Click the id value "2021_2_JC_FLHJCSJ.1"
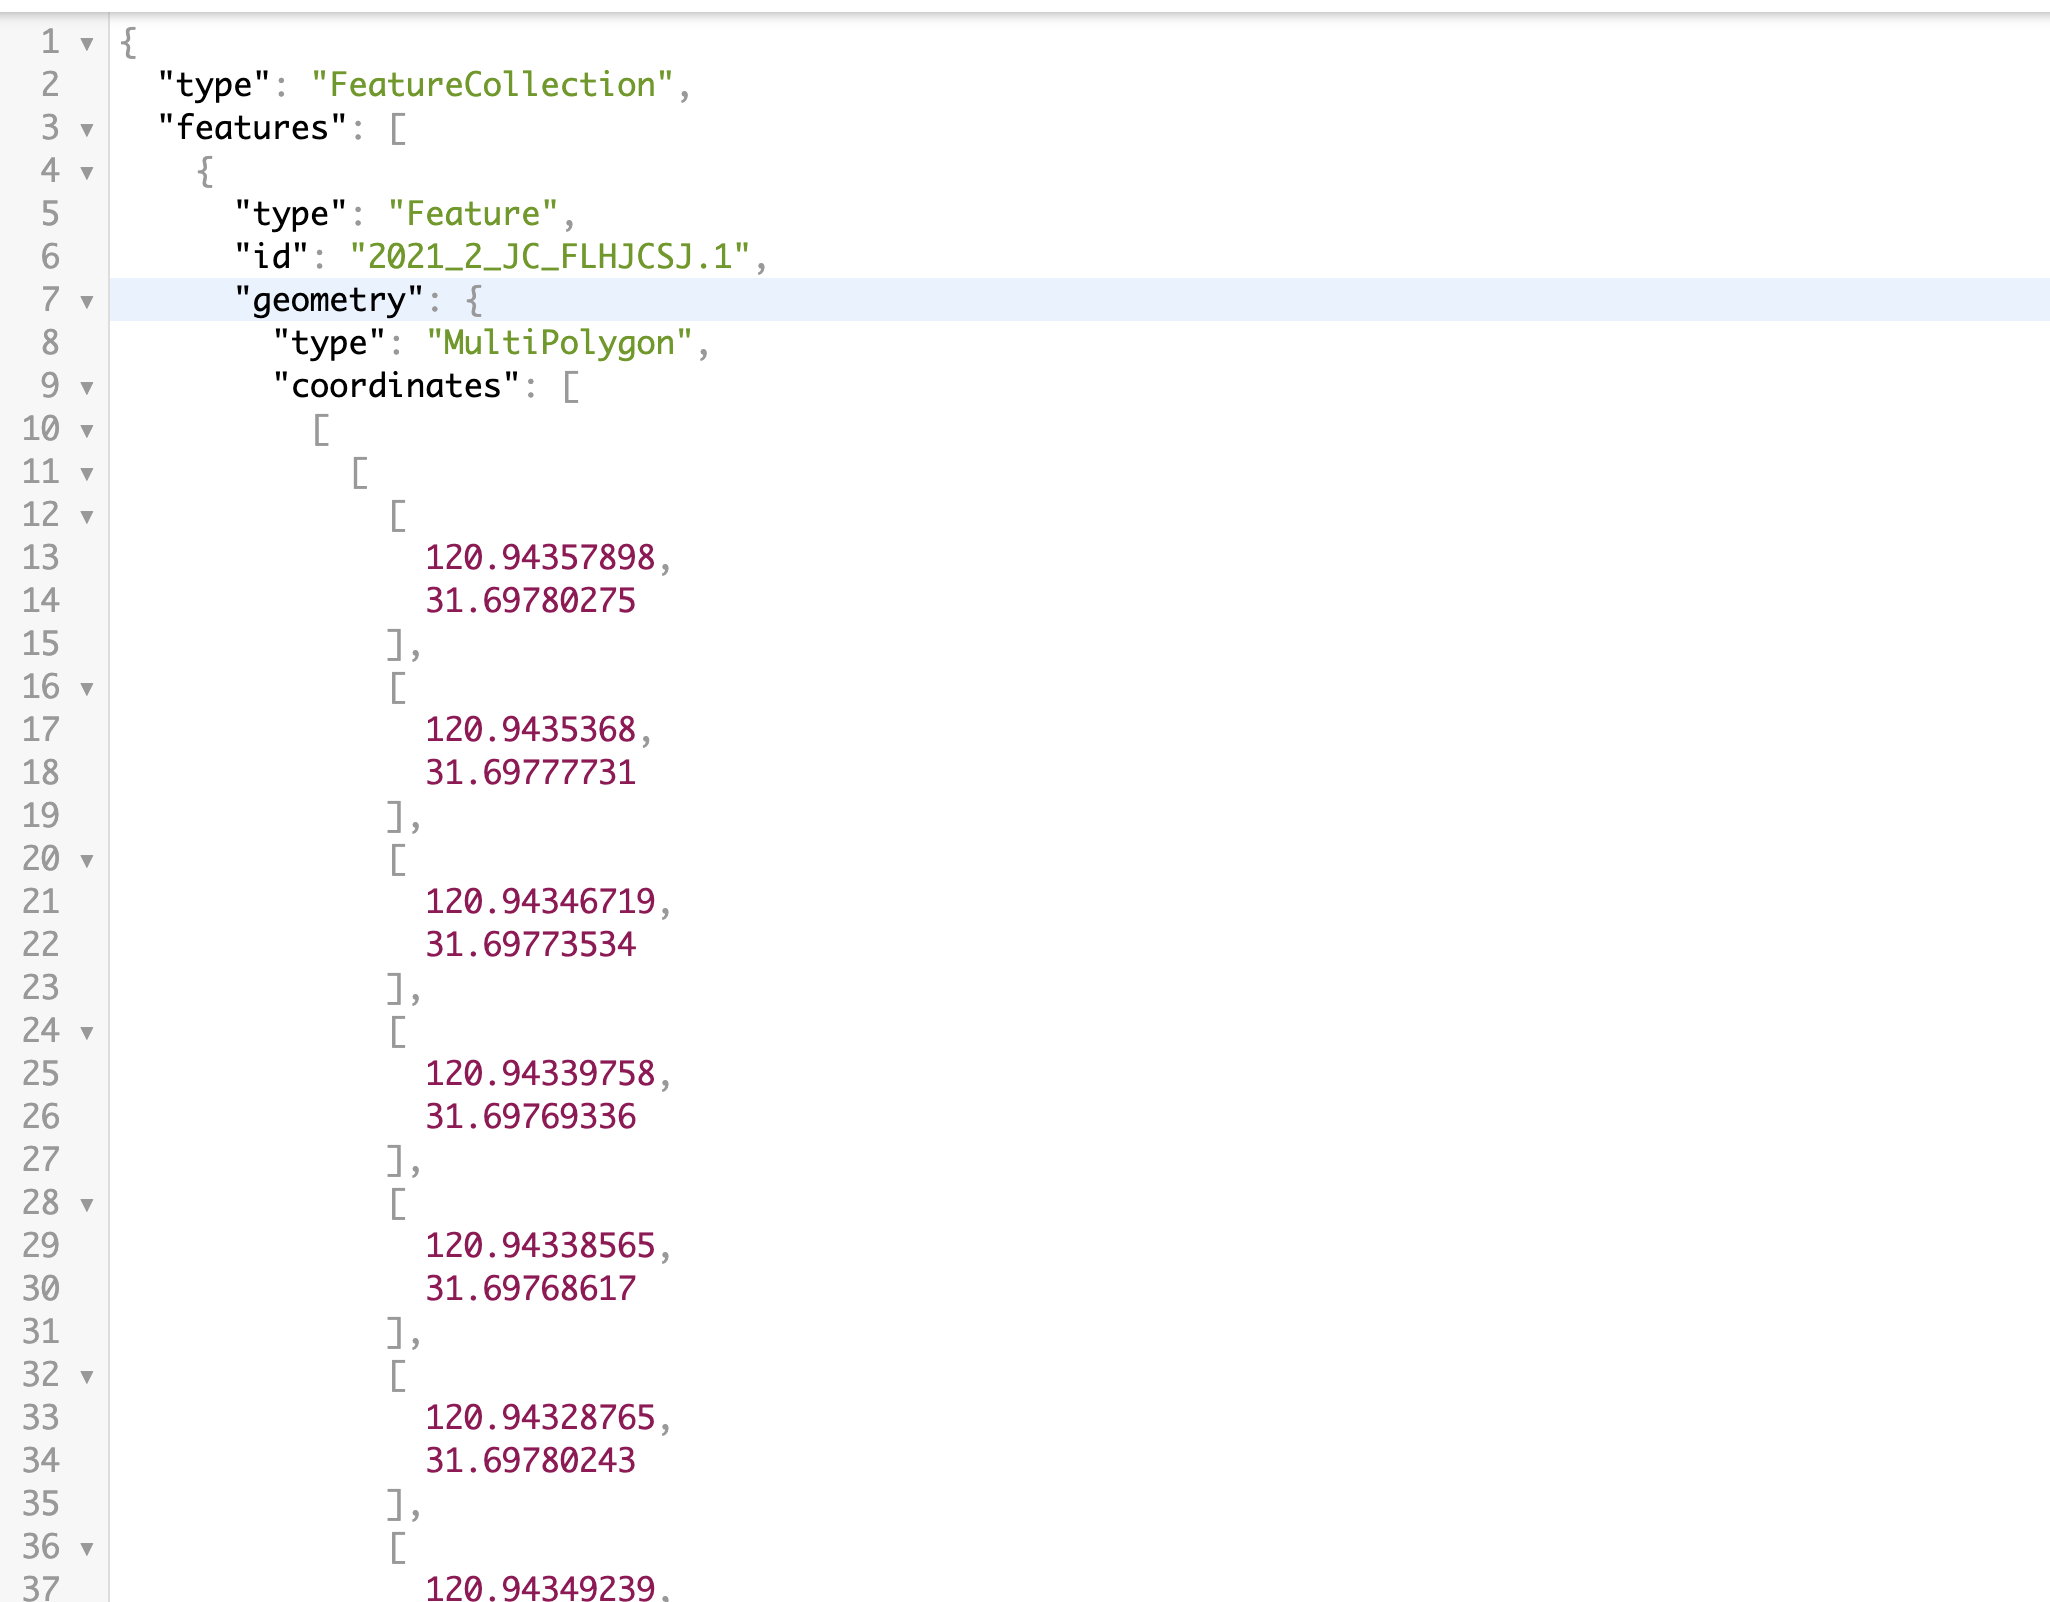This screenshot has height=1602, width=2050. coord(549,257)
